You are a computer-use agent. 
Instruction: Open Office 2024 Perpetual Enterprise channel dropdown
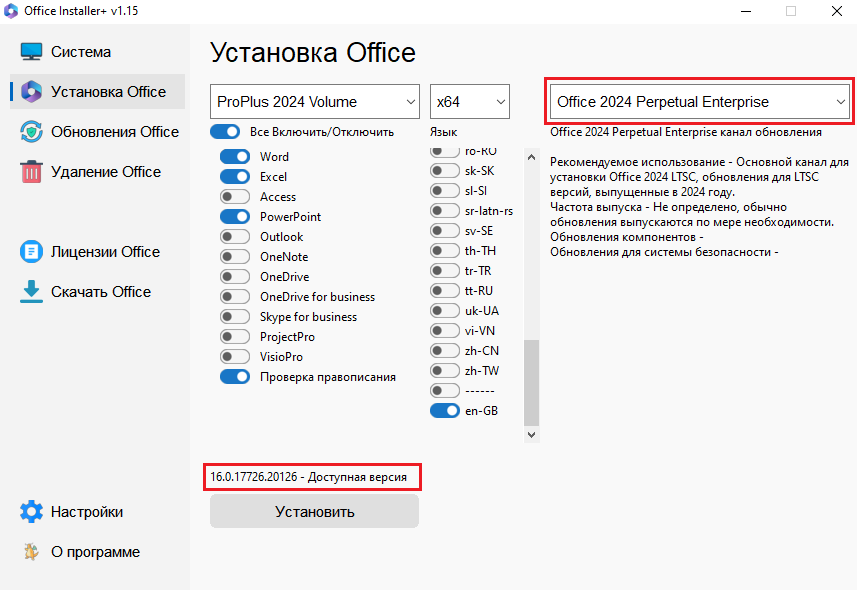point(700,102)
